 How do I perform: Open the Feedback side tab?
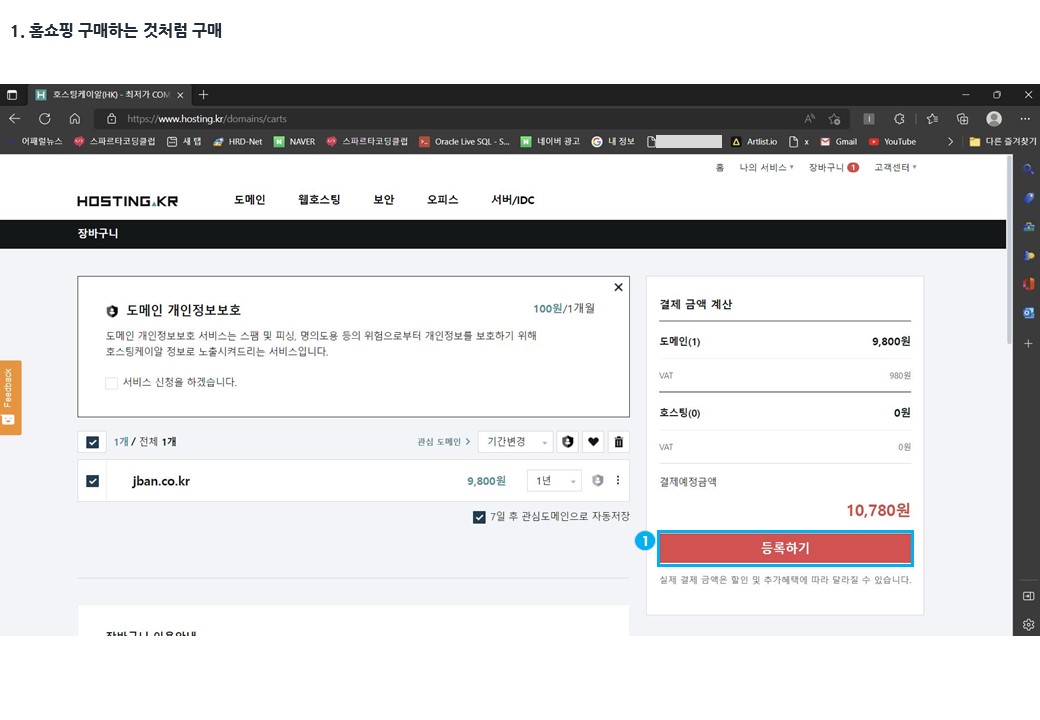(10, 397)
